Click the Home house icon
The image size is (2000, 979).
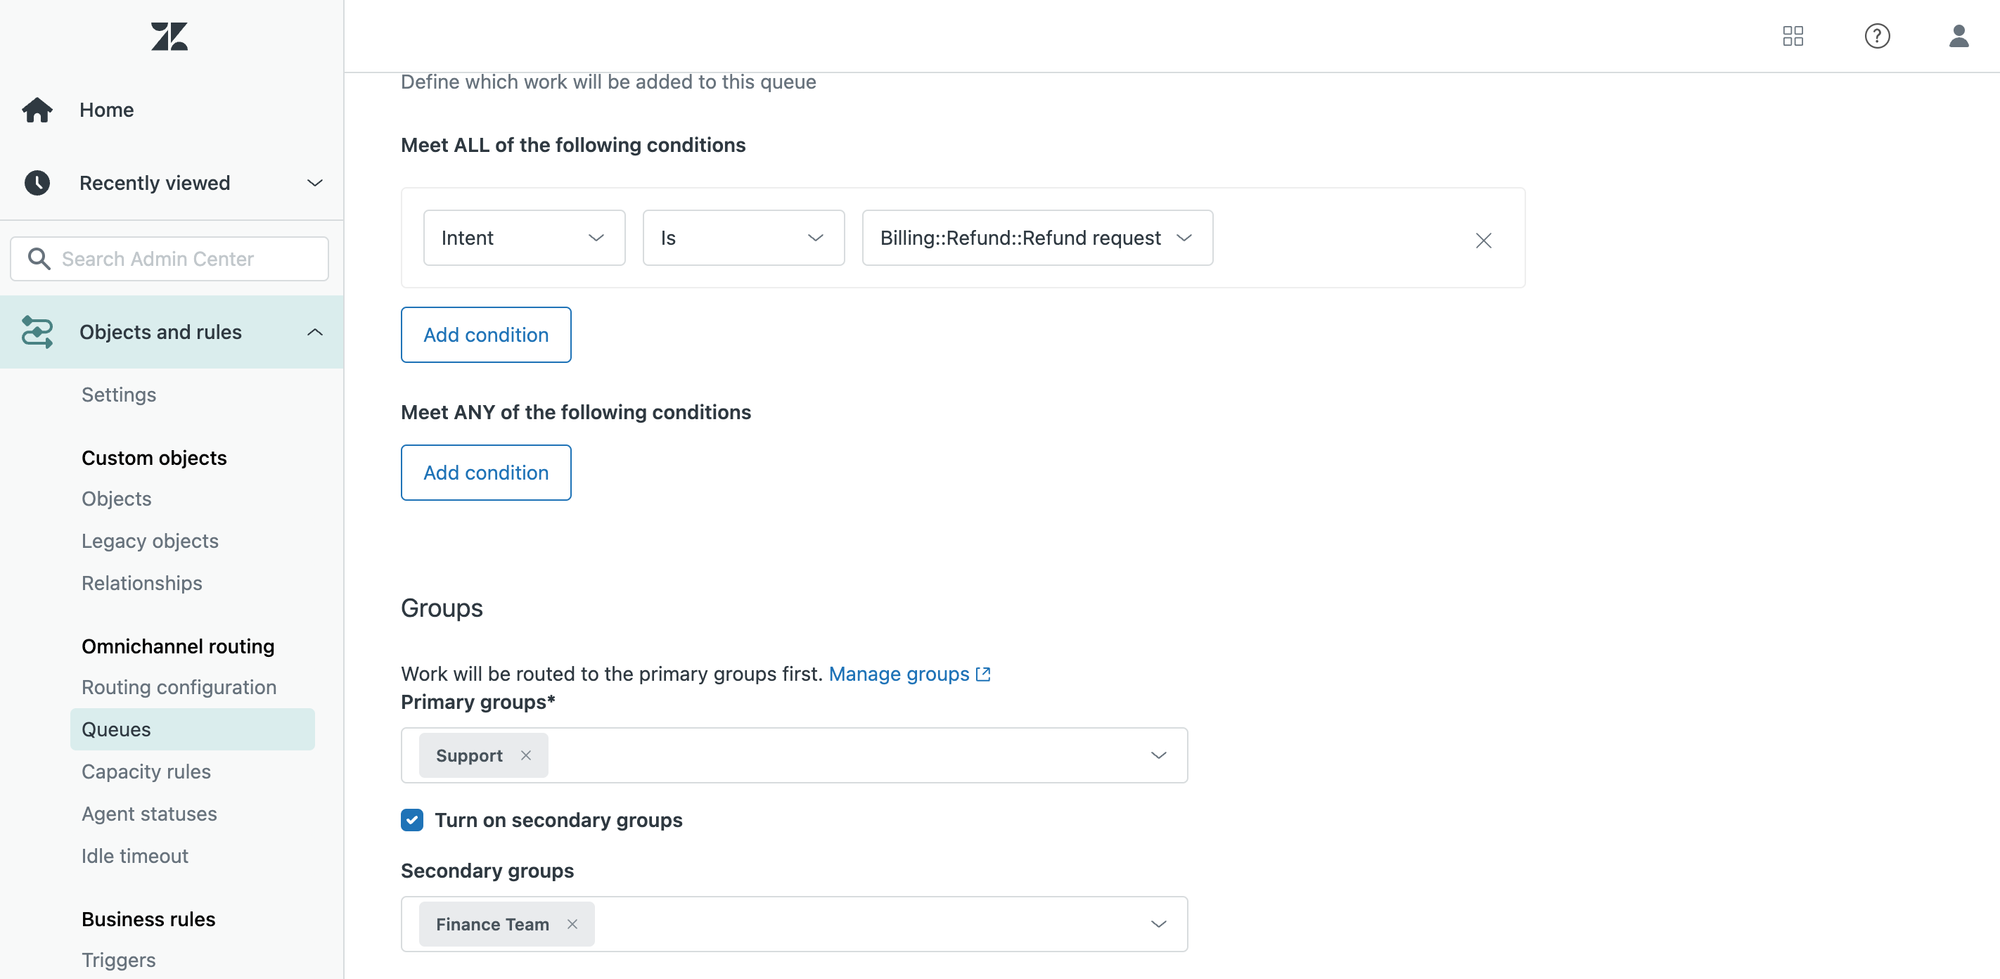click(38, 110)
